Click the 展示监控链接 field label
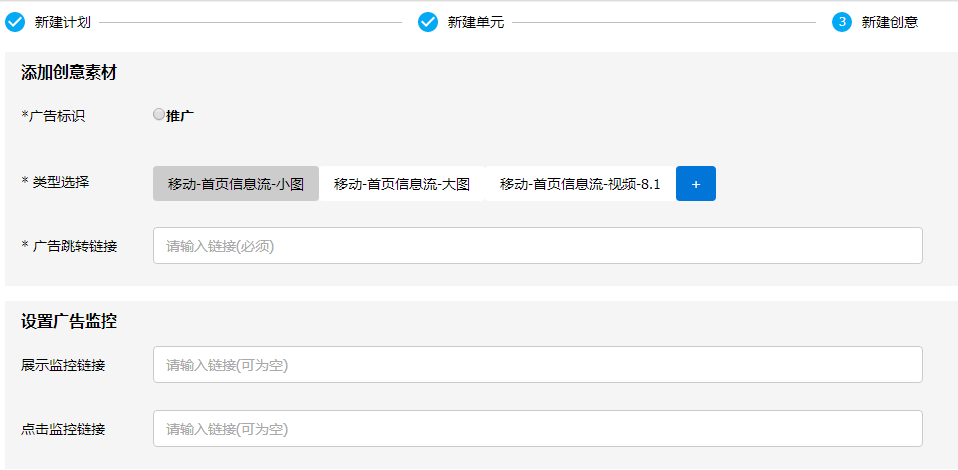This screenshot has height=470, width=958. coord(63,365)
